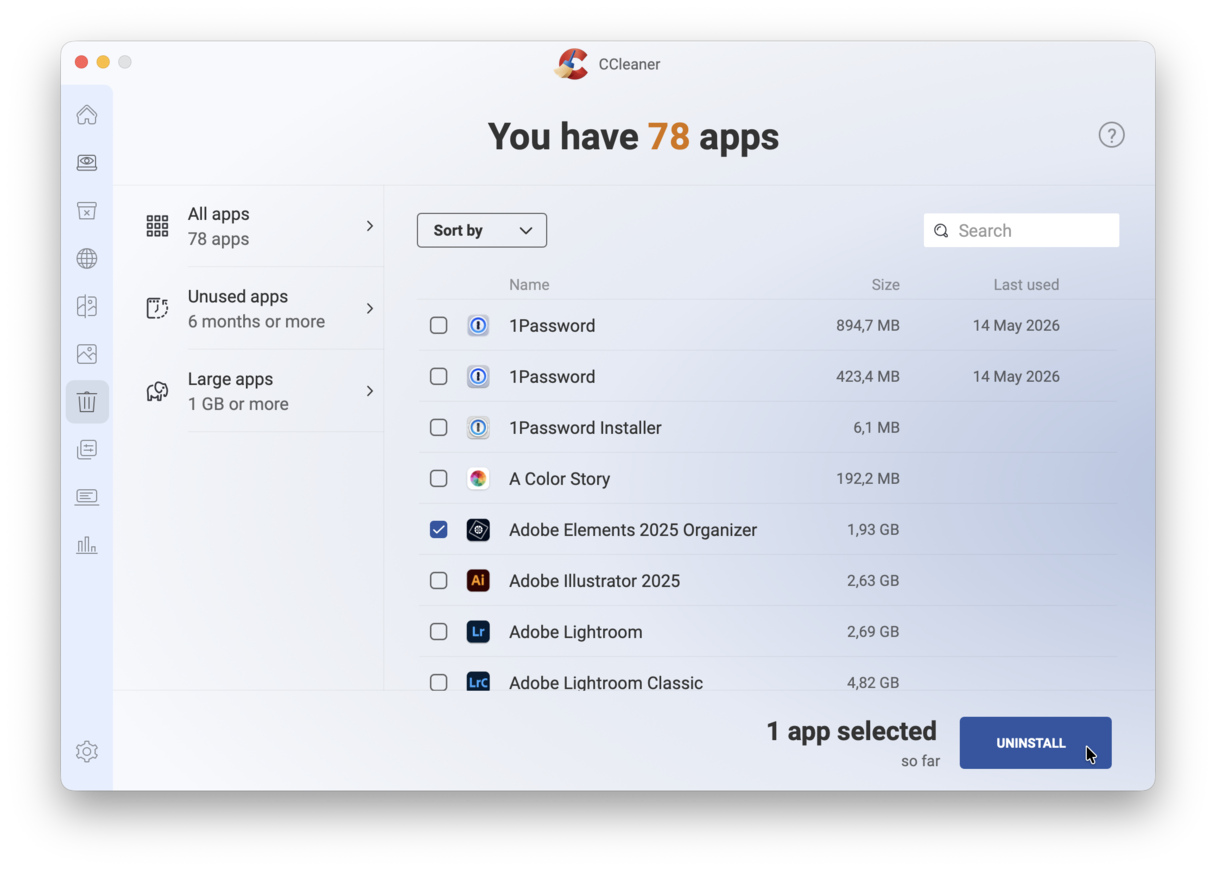The image size is (1216, 871).
Task: Click the photo picture icon in the sidebar
Action: [x=87, y=354]
